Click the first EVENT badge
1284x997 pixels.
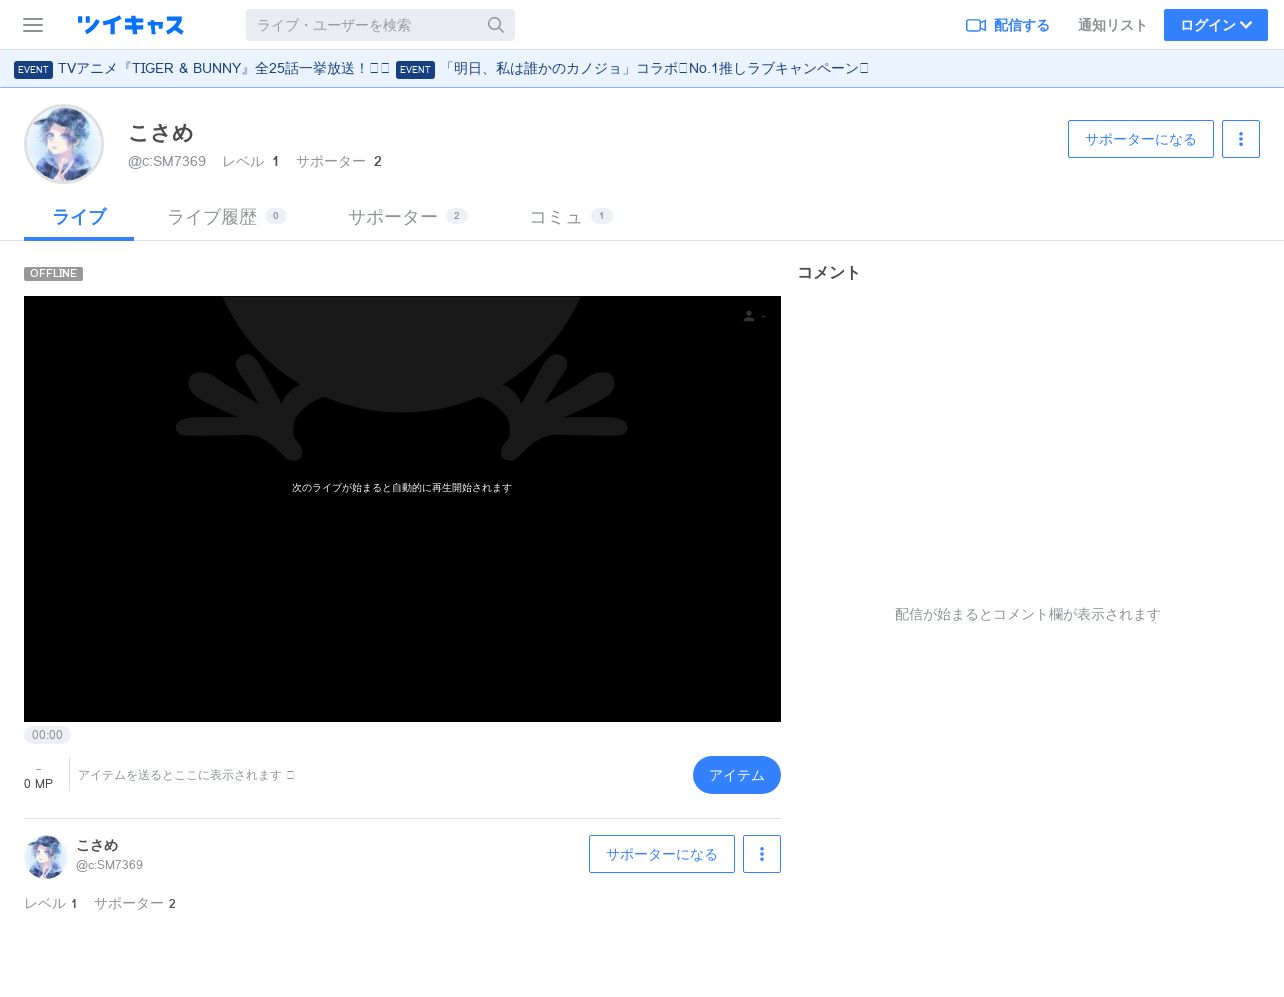pyautogui.click(x=33, y=69)
